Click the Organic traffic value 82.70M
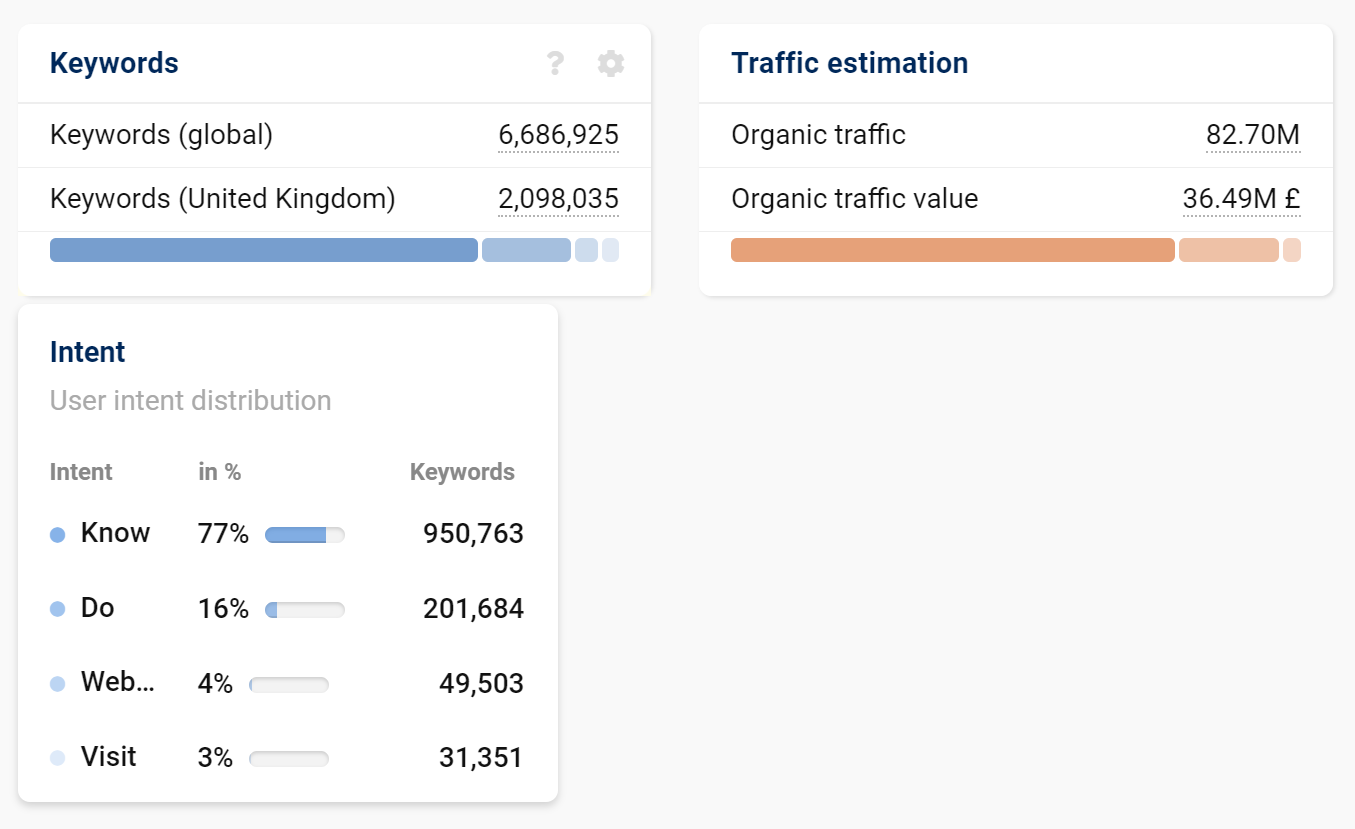The height and width of the screenshot is (829, 1355). [1253, 135]
